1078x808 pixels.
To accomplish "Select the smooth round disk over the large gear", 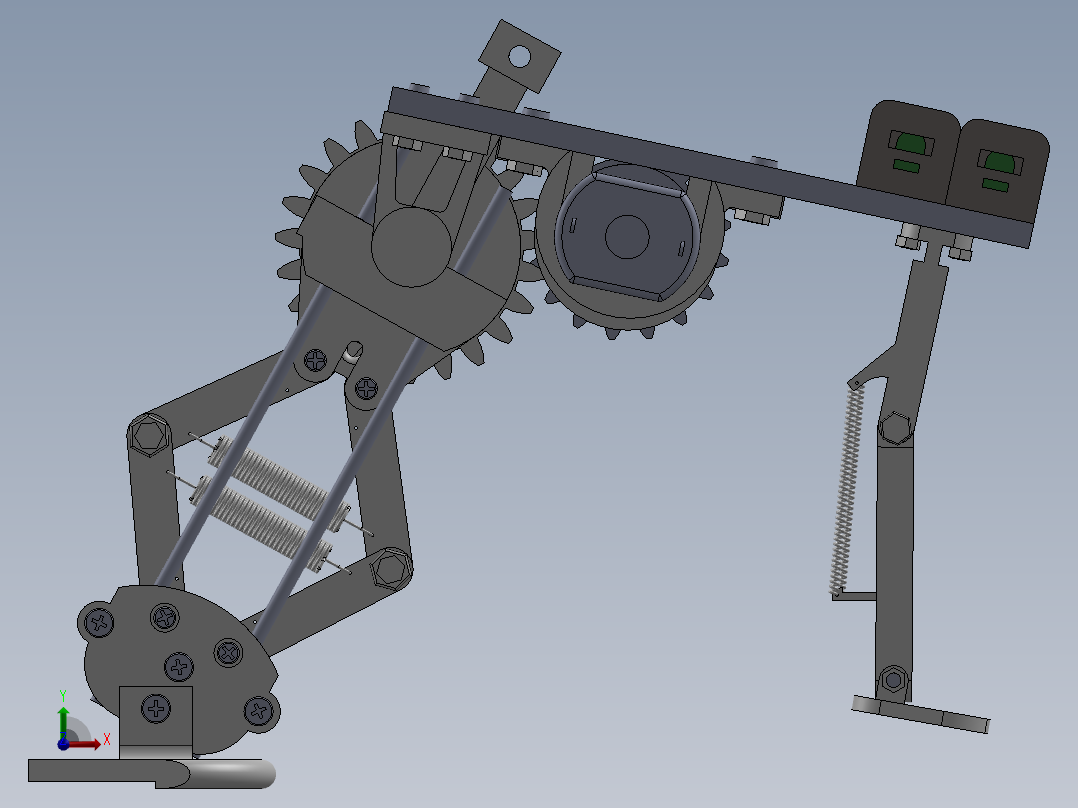I will [x=410, y=247].
